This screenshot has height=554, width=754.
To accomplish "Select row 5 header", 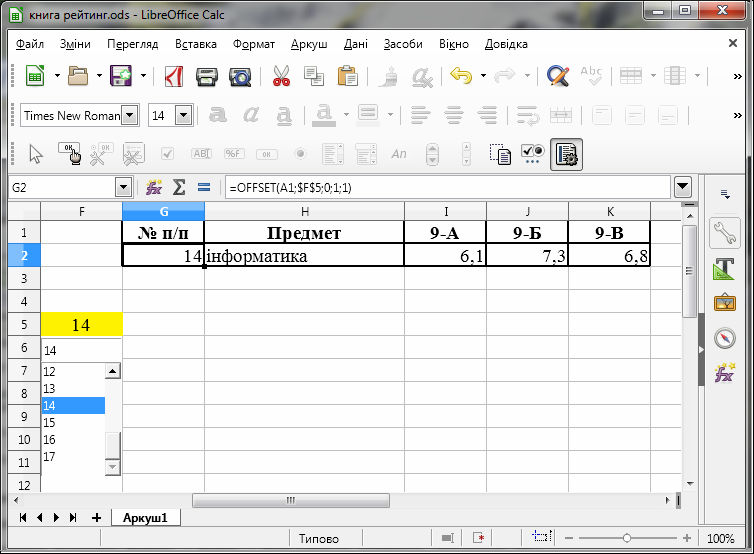I will click(24, 325).
